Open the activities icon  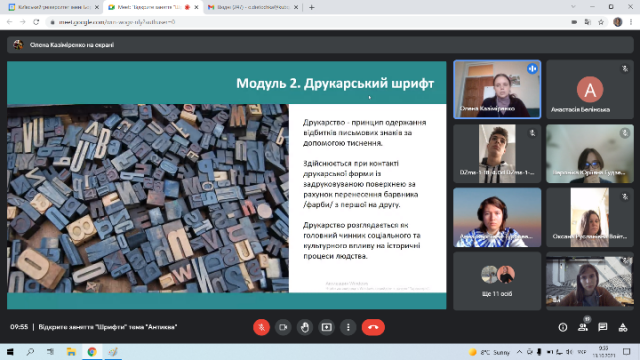pos(623,327)
